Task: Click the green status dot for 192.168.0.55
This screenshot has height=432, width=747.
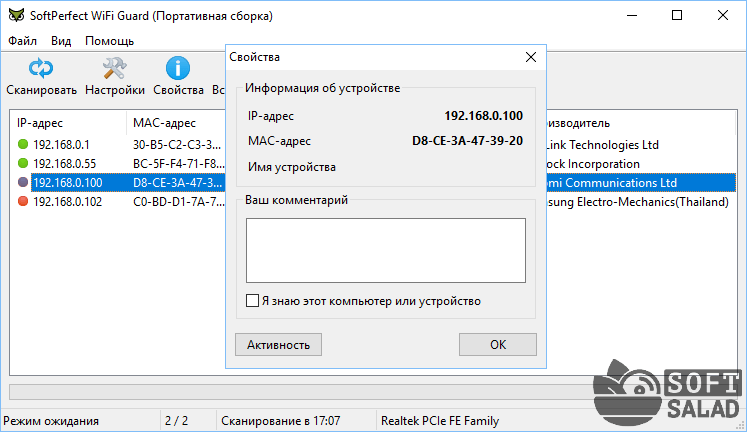Action: [23, 163]
